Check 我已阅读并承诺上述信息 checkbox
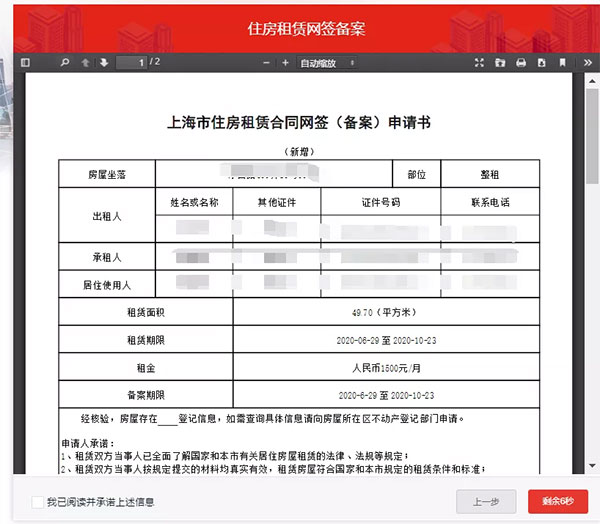Image resolution: width=600 pixels, height=524 pixels. click(38, 502)
